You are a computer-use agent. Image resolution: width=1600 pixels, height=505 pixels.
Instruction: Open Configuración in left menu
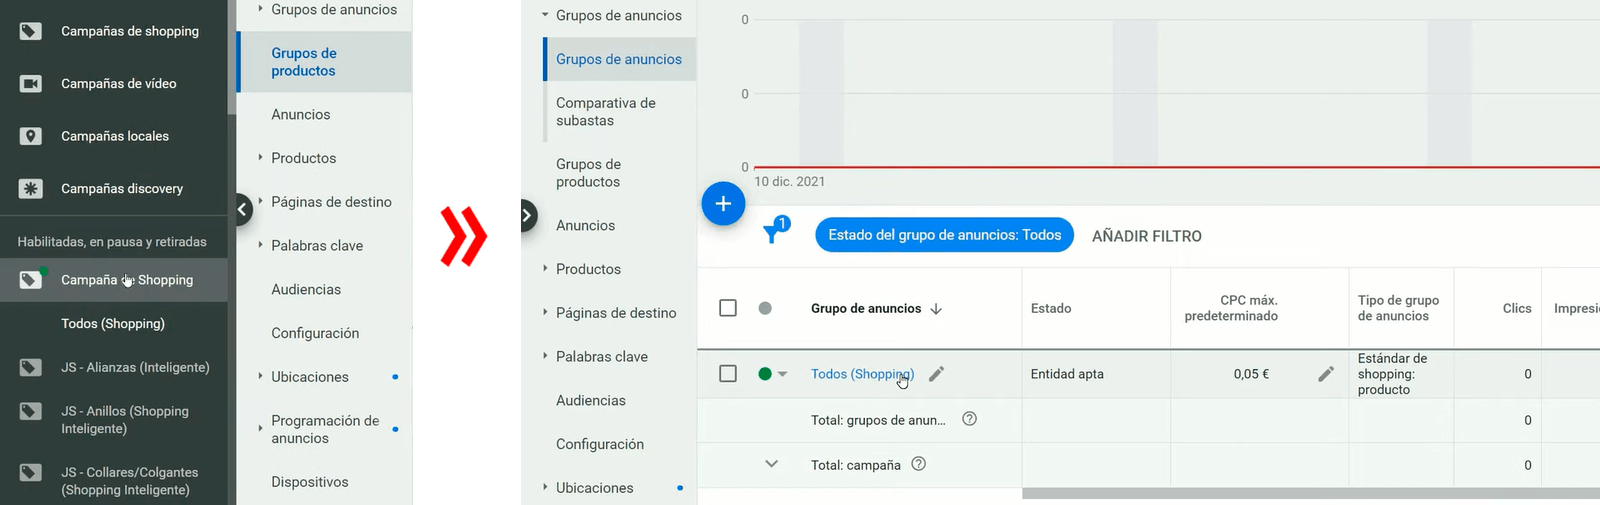(315, 333)
